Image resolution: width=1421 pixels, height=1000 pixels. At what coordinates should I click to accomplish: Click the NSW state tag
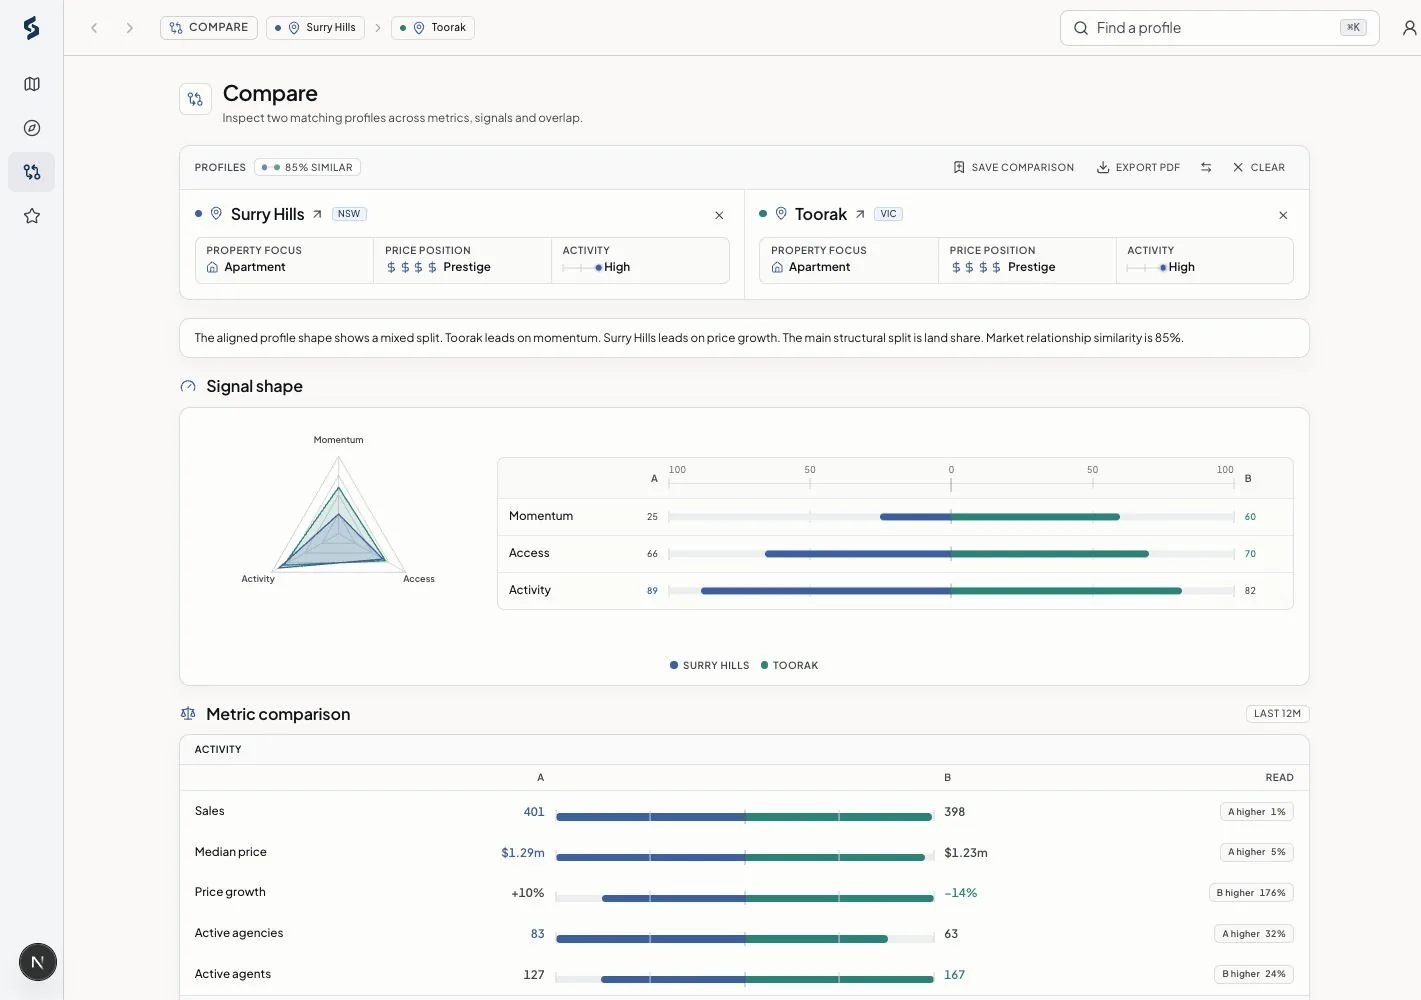point(349,214)
